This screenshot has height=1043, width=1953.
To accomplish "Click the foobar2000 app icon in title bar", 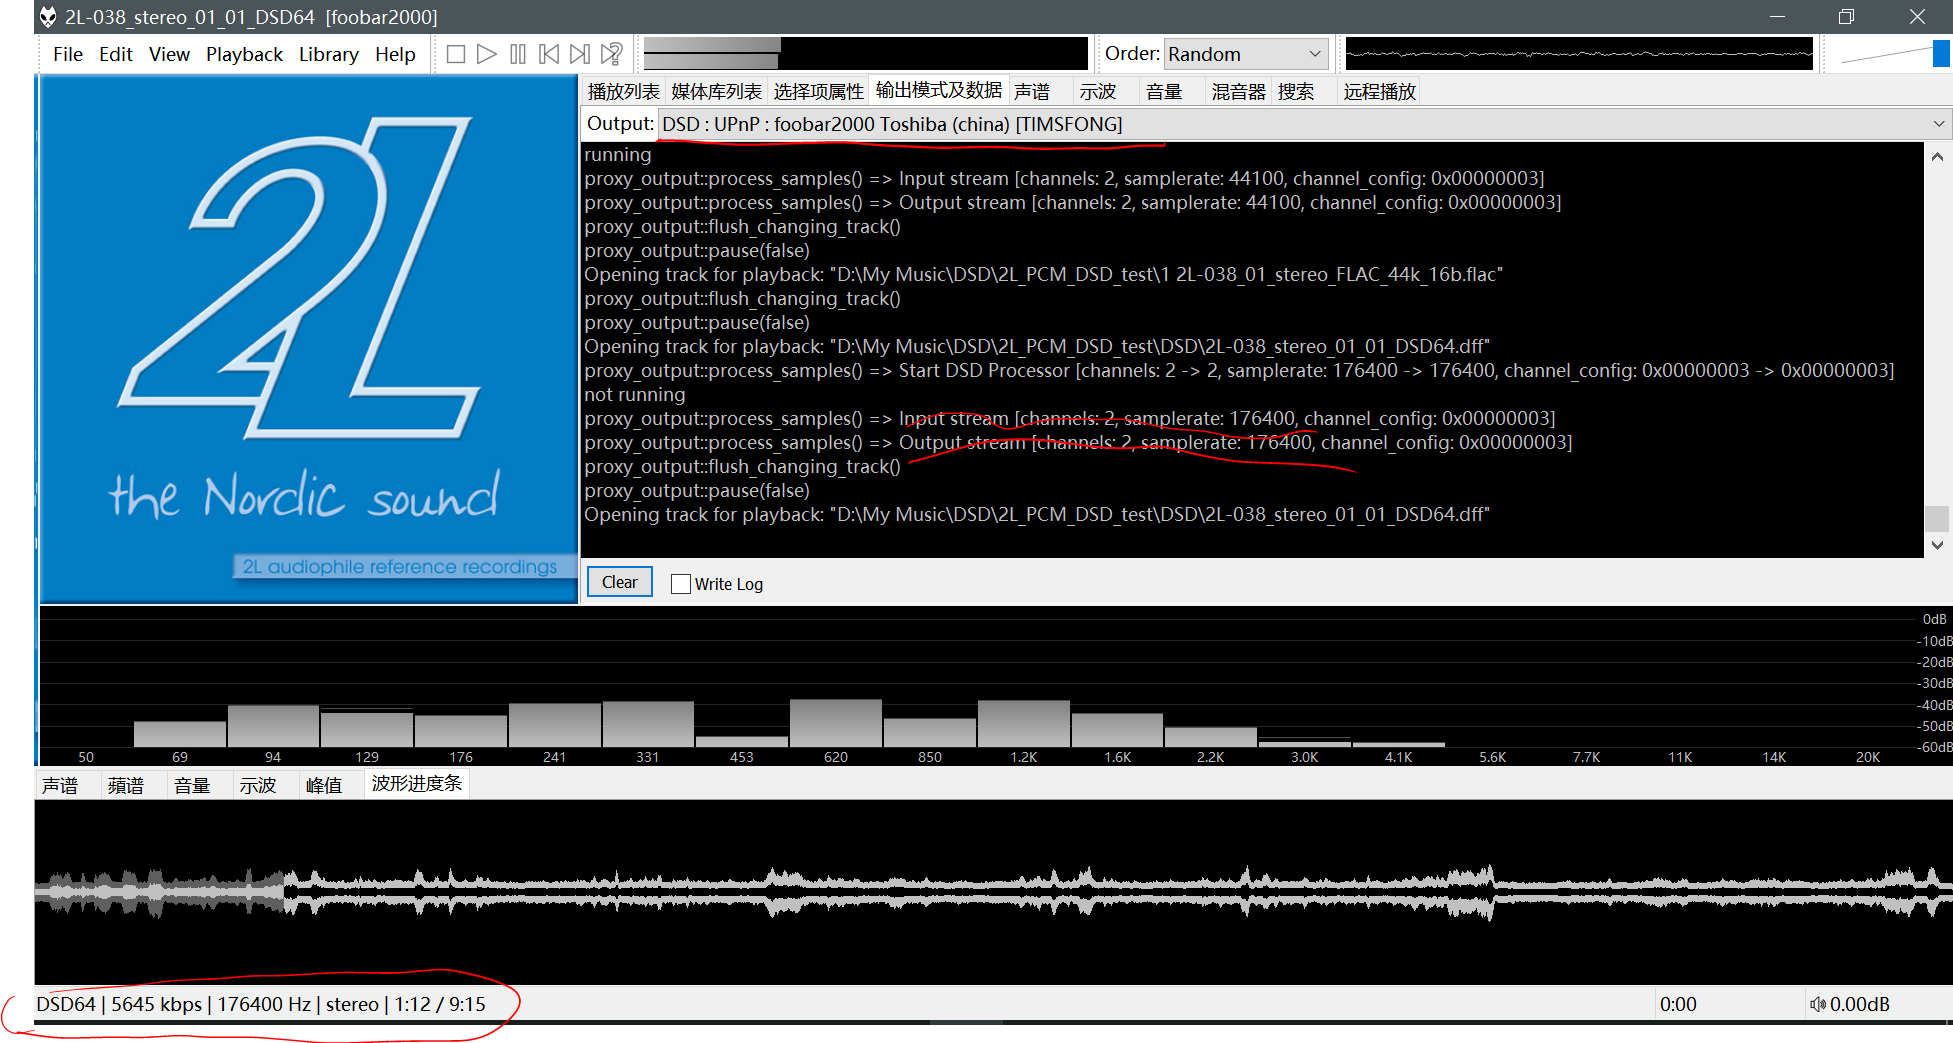I will (47, 17).
